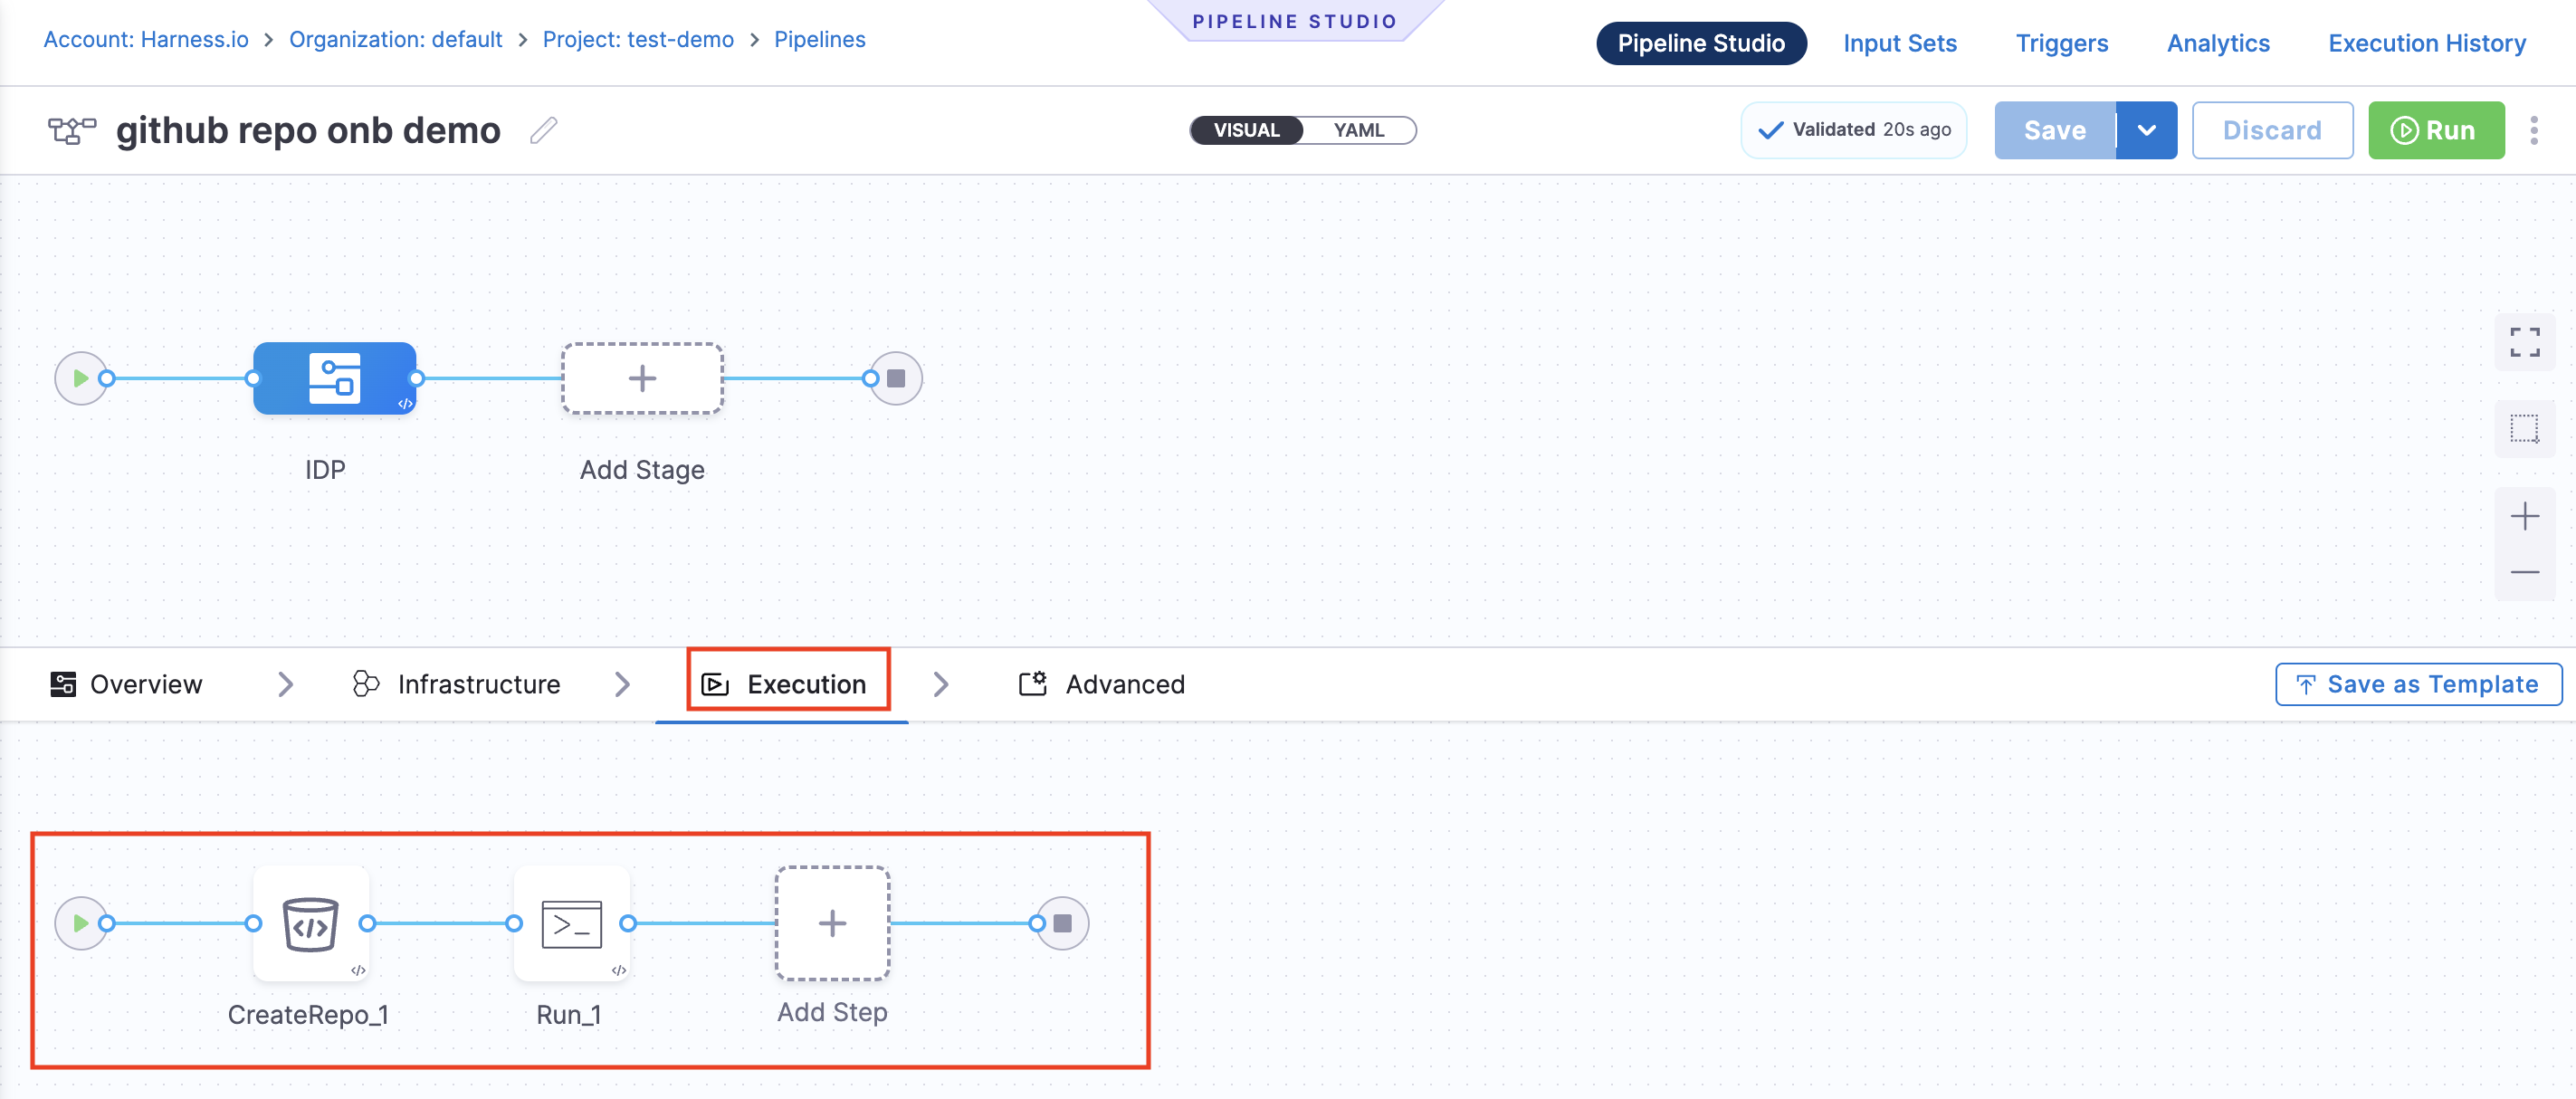Add a new step
Screen dimensions: 2576x1099
(832, 923)
